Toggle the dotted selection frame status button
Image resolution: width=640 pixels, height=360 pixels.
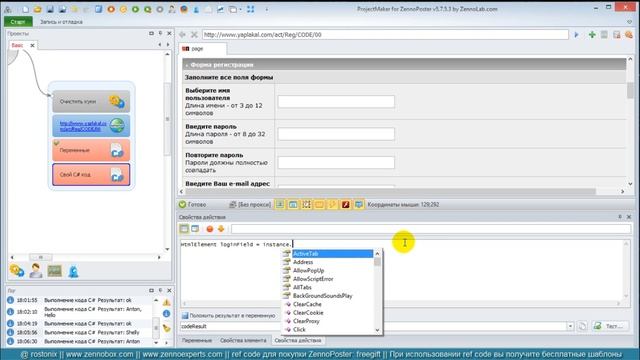click(306, 204)
